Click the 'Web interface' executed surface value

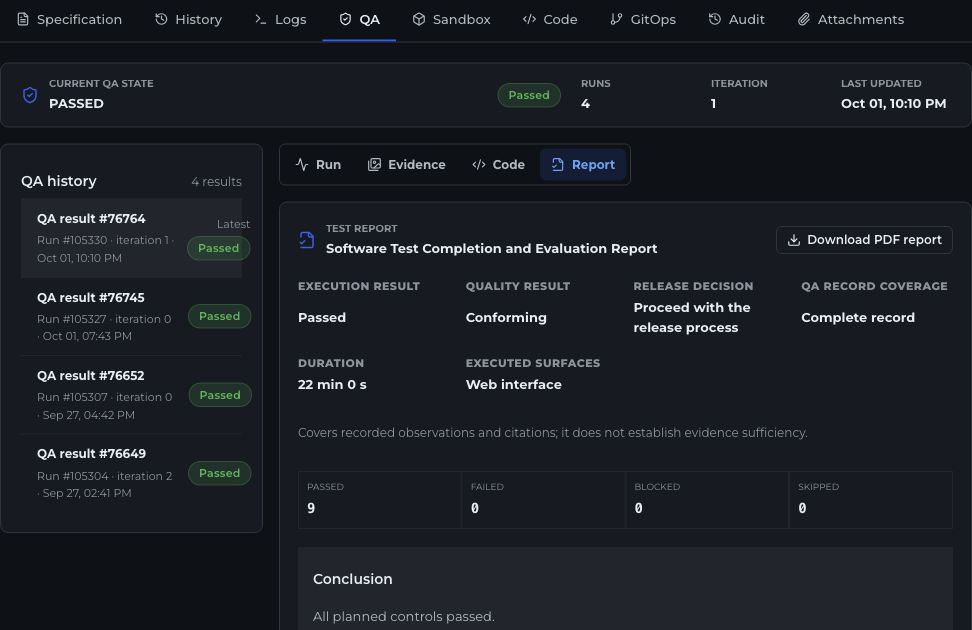coord(514,384)
